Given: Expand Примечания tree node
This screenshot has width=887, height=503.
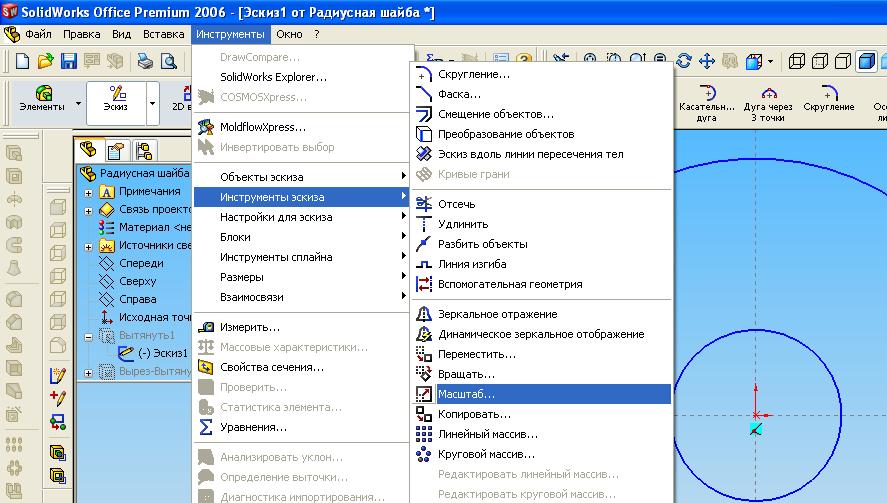Looking at the screenshot, I should pos(88,193).
